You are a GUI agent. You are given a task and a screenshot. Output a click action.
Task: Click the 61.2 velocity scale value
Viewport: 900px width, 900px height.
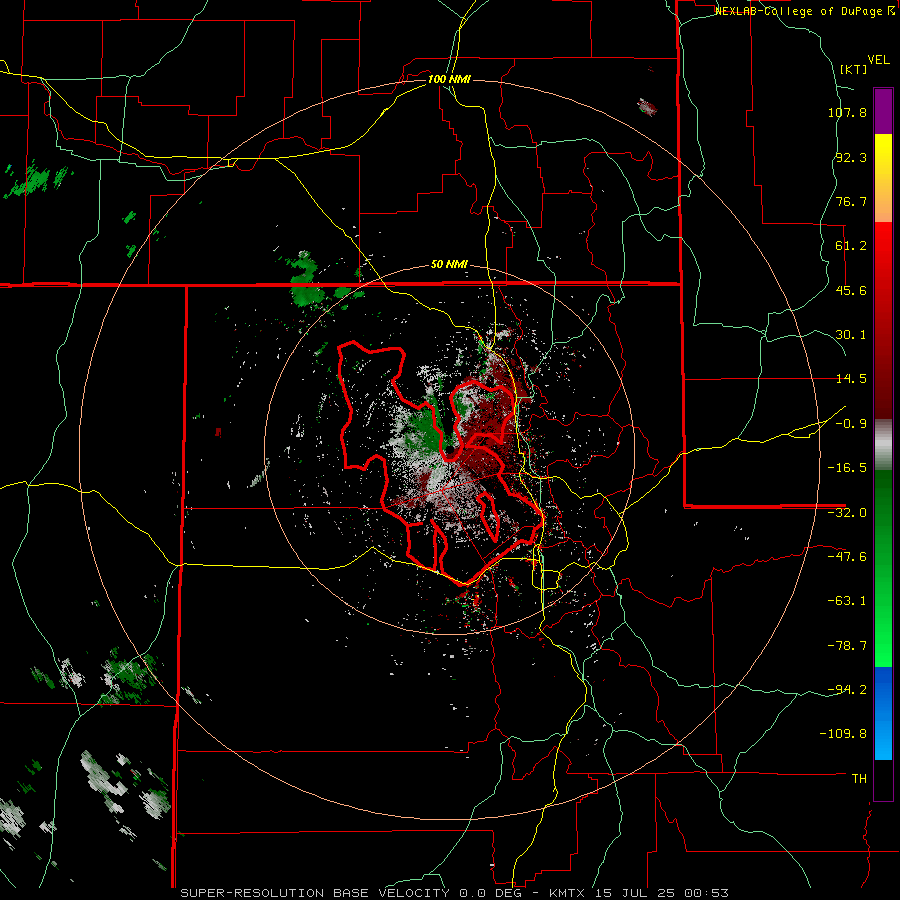[851, 246]
